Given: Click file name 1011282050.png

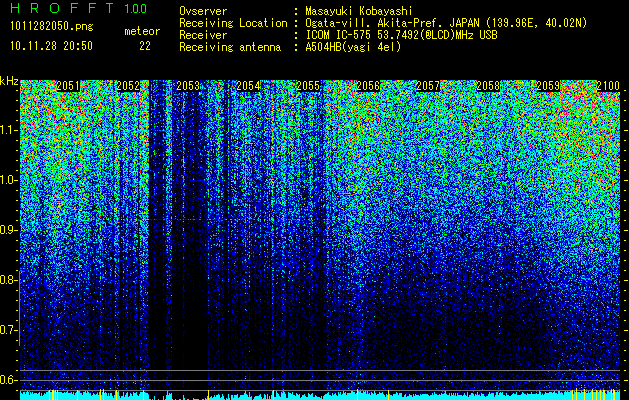Looking at the screenshot, I should click(52, 27).
